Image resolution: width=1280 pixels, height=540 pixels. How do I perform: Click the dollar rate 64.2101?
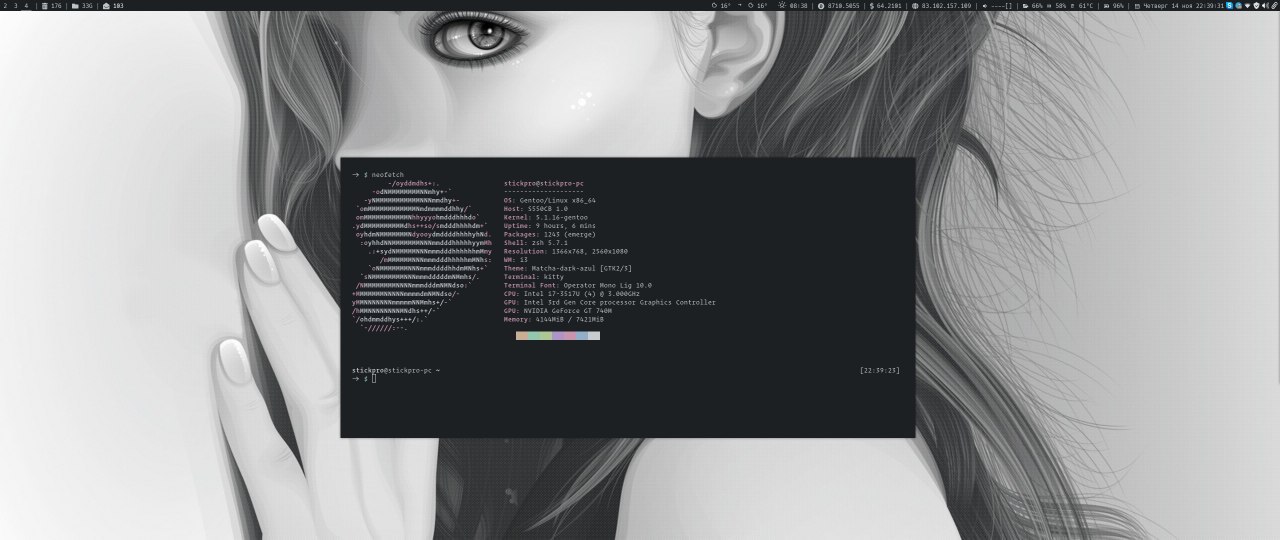pyautogui.click(x=886, y=5)
